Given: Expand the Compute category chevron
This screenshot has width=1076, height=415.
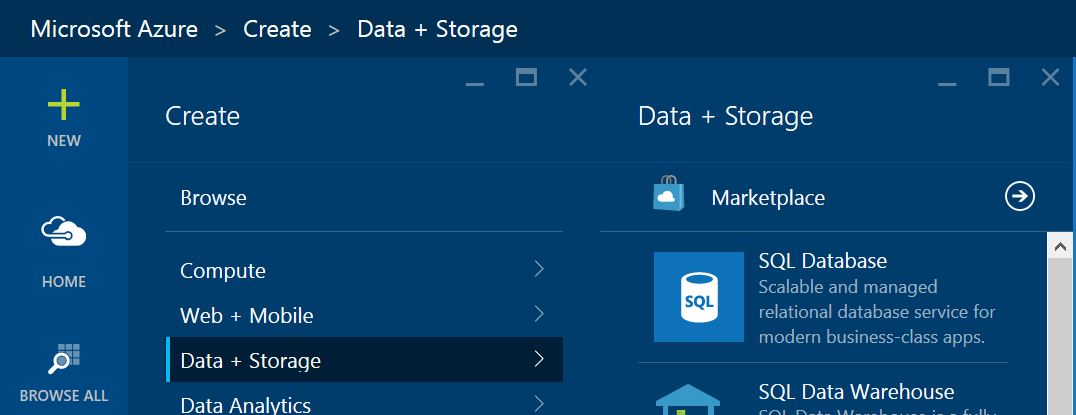Looking at the screenshot, I should (x=539, y=269).
